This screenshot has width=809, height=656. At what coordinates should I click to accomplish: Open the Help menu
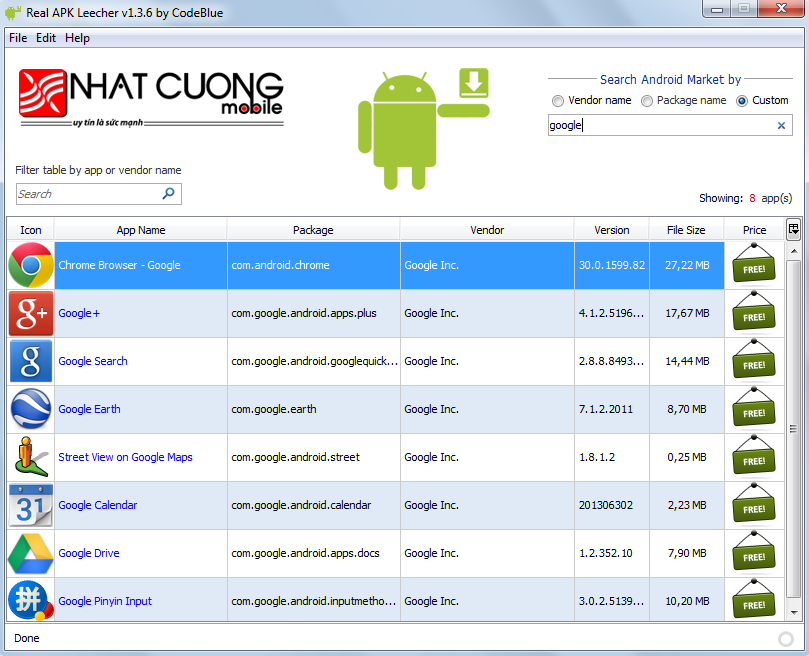tap(77, 38)
